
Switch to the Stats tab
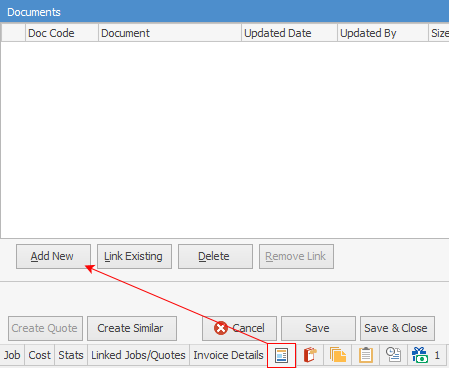(71, 355)
